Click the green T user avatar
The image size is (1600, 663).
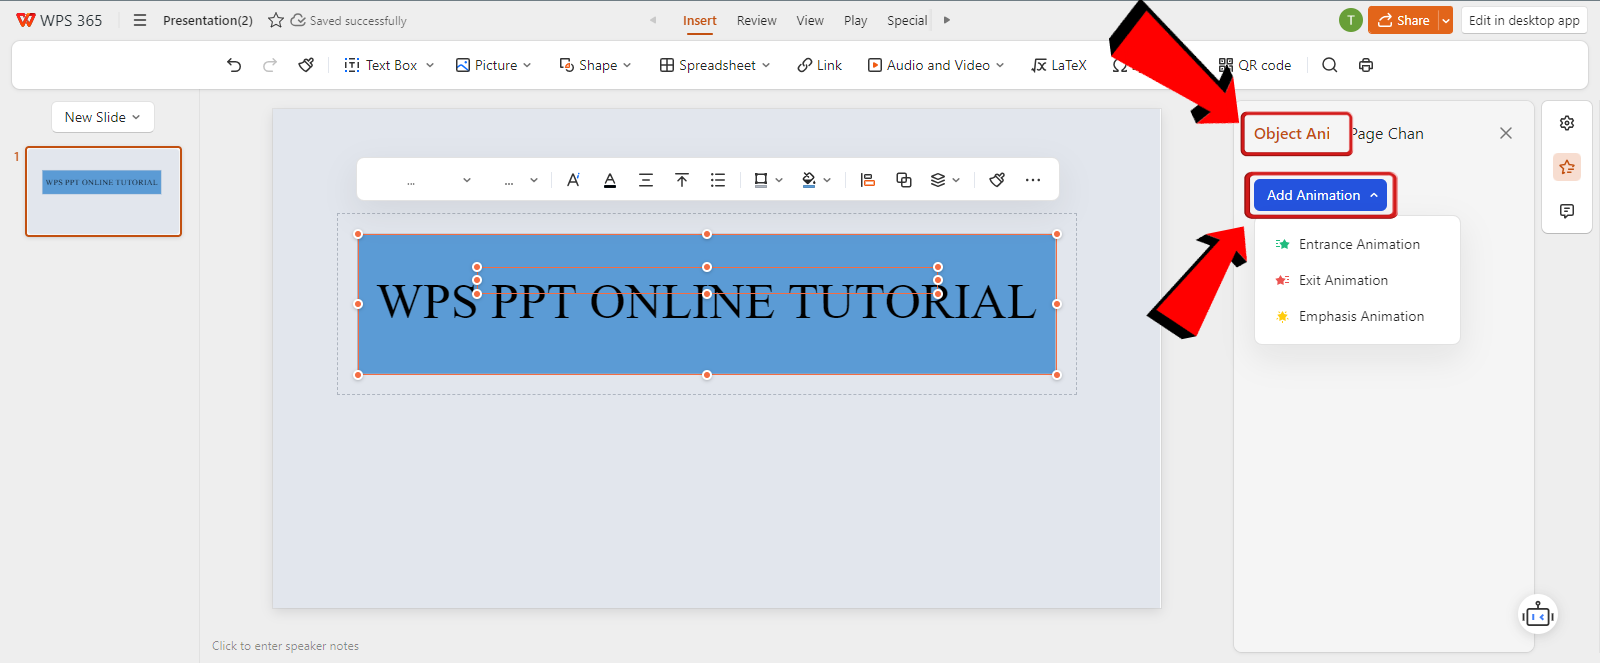pyautogui.click(x=1351, y=20)
